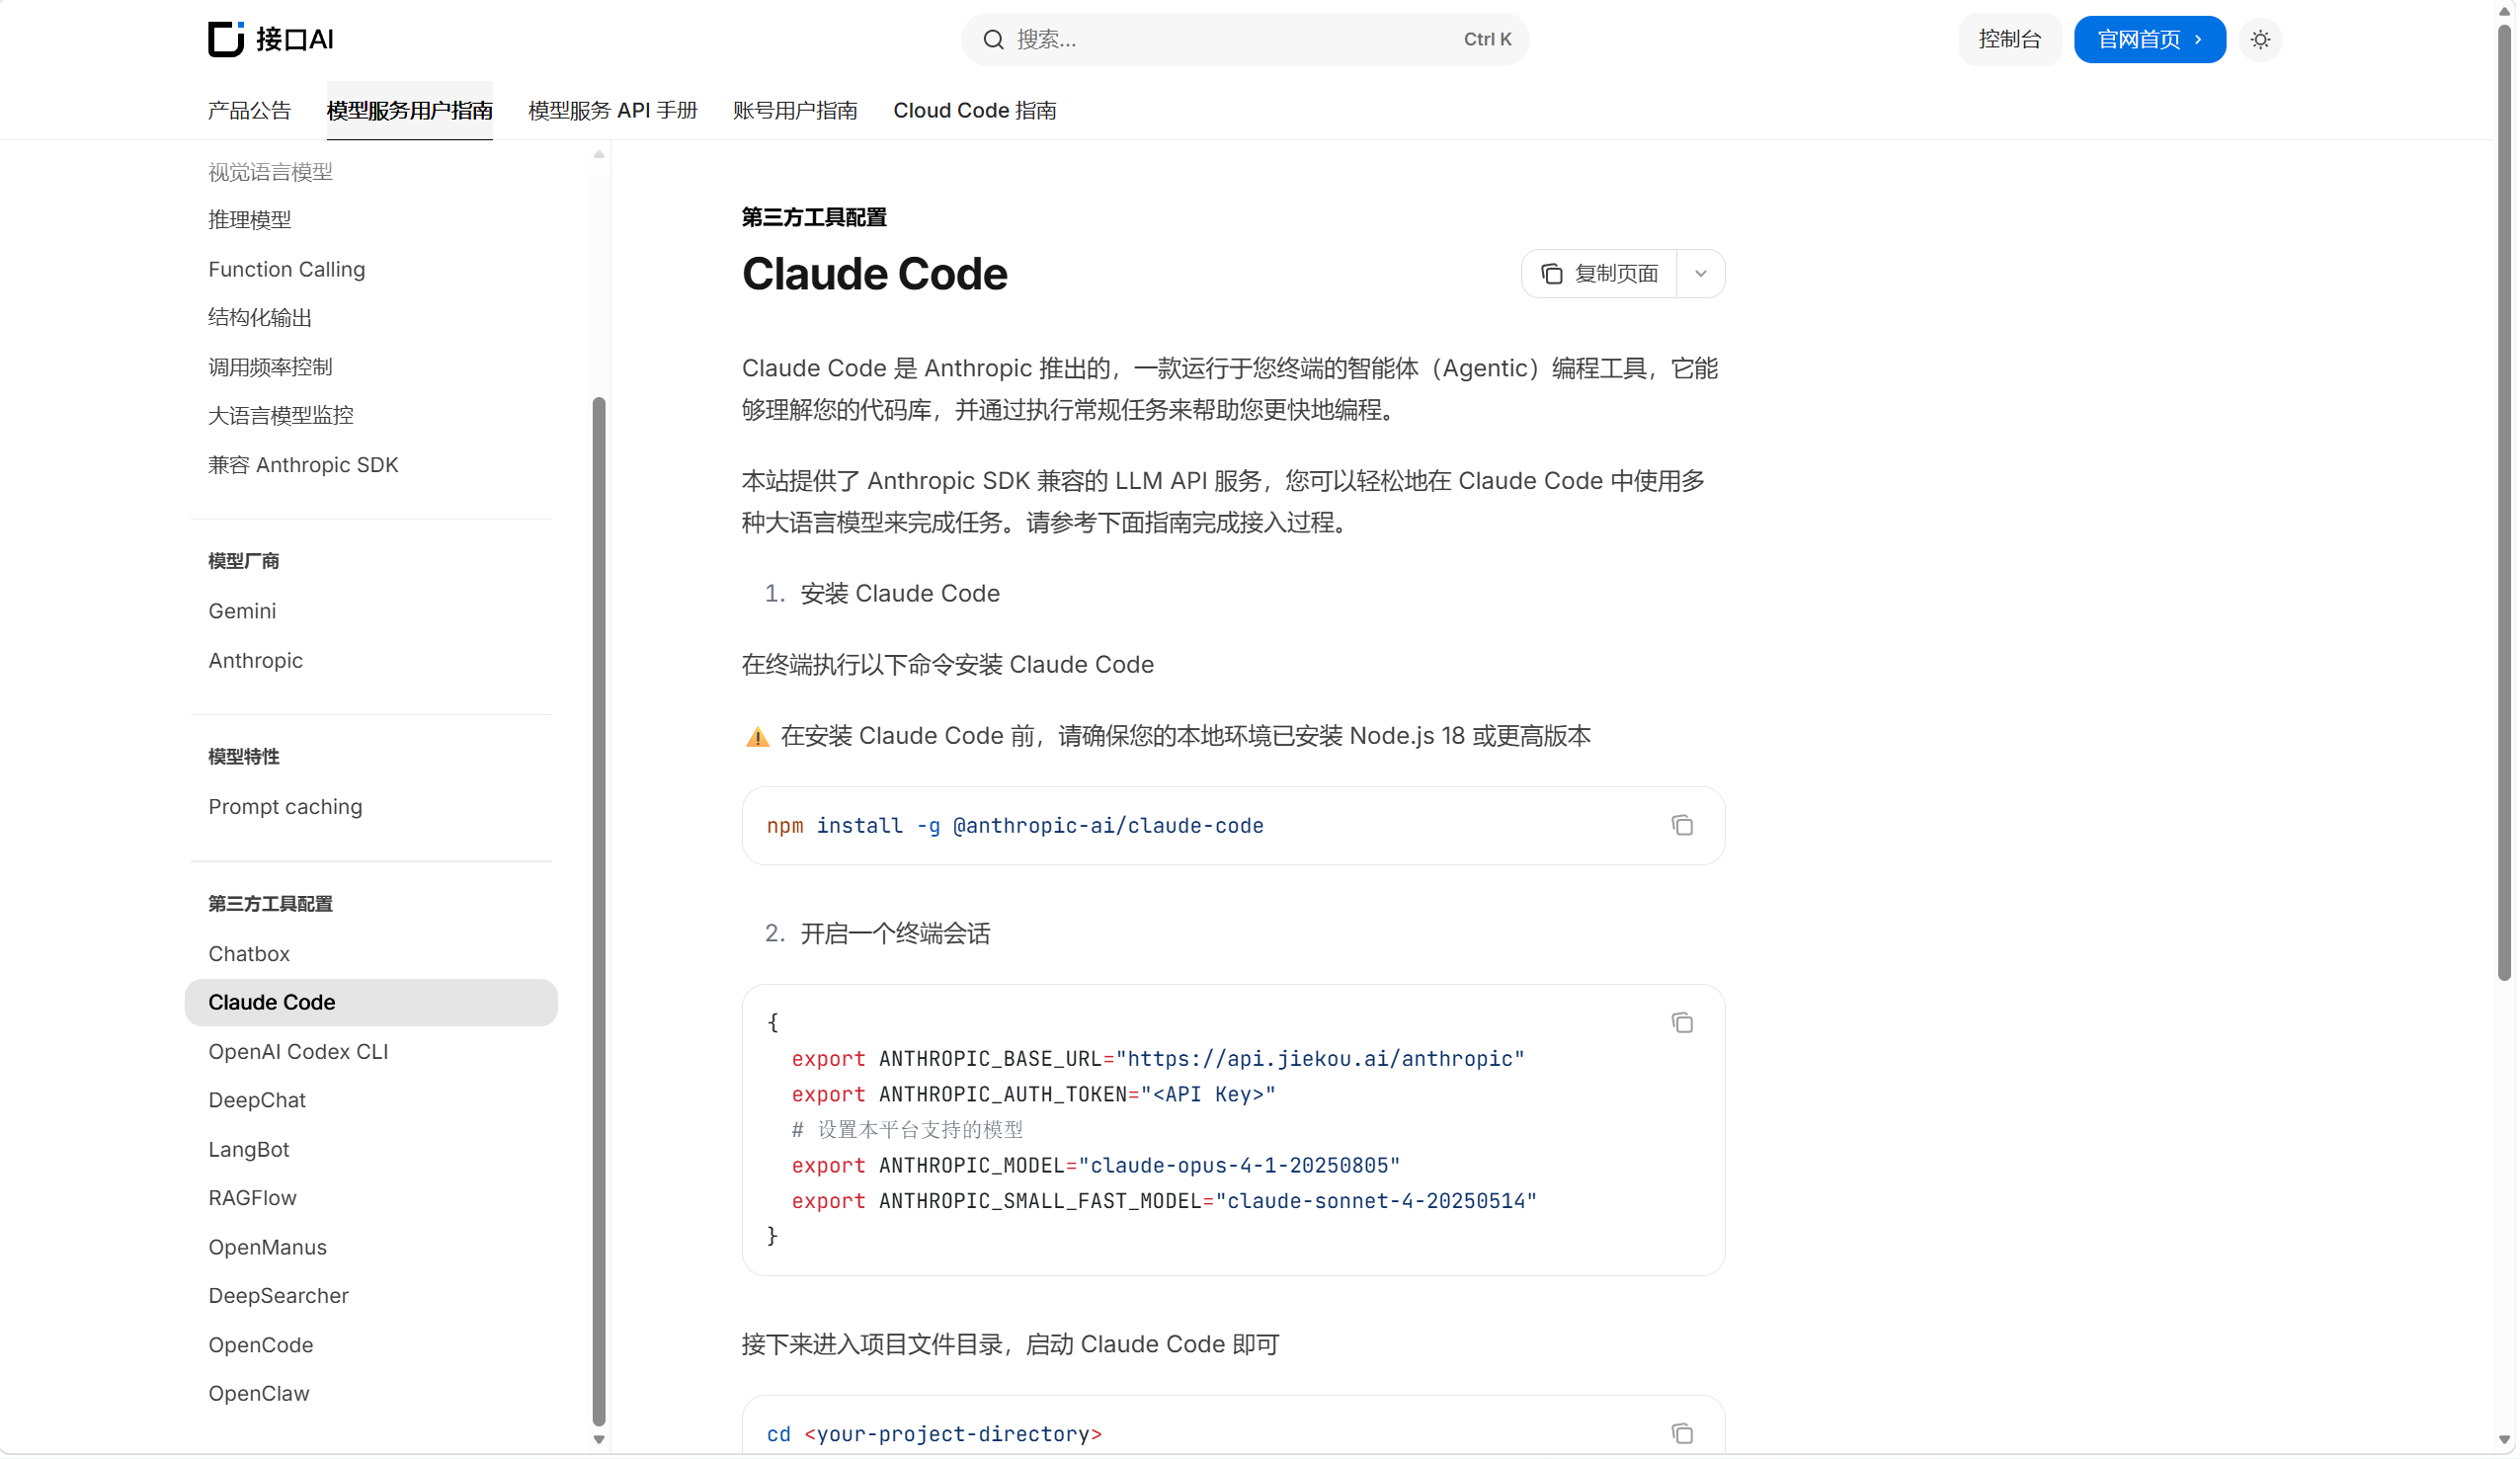Click the ANTHROPIC_SMALL_FAST_MODEL export line
2520x1459 pixels.
[x=1165, y=1202]
